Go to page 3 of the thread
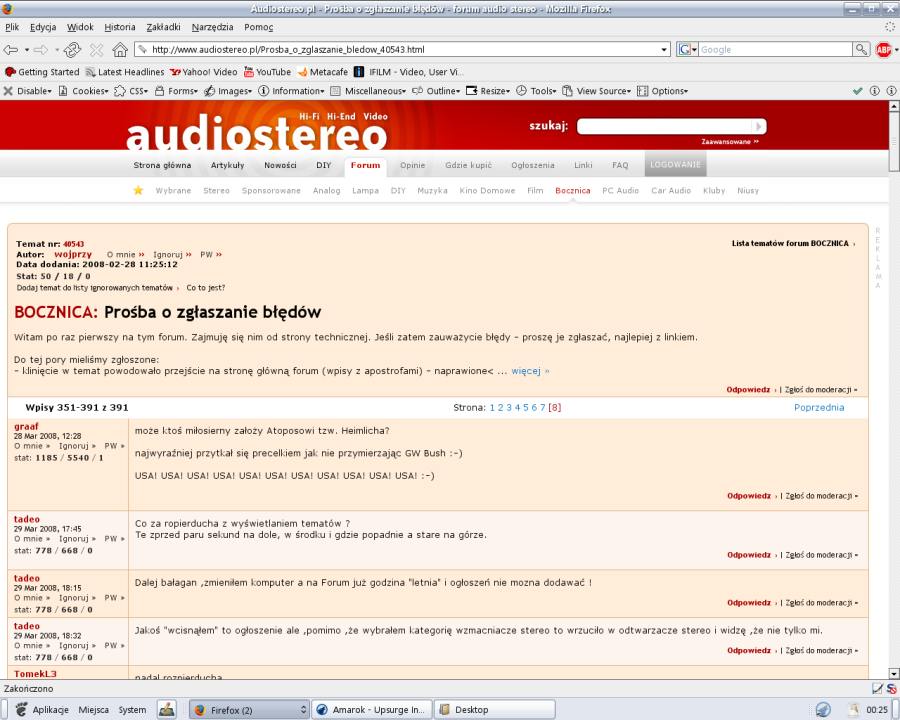This screenshot has height=720, width=900. [x=509, y=408]
